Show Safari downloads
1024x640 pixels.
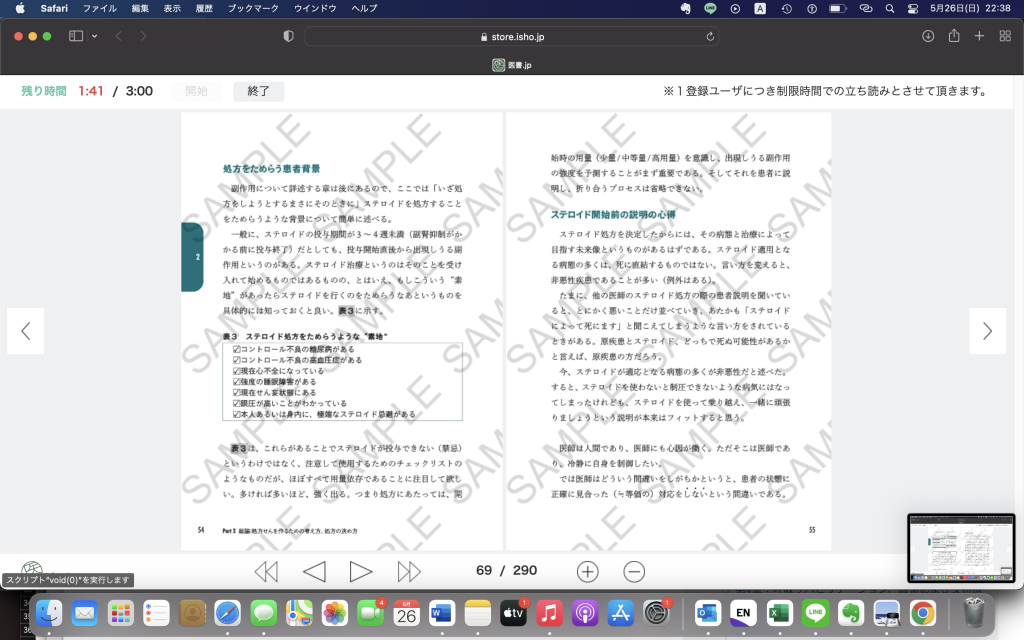pos(928,36)
